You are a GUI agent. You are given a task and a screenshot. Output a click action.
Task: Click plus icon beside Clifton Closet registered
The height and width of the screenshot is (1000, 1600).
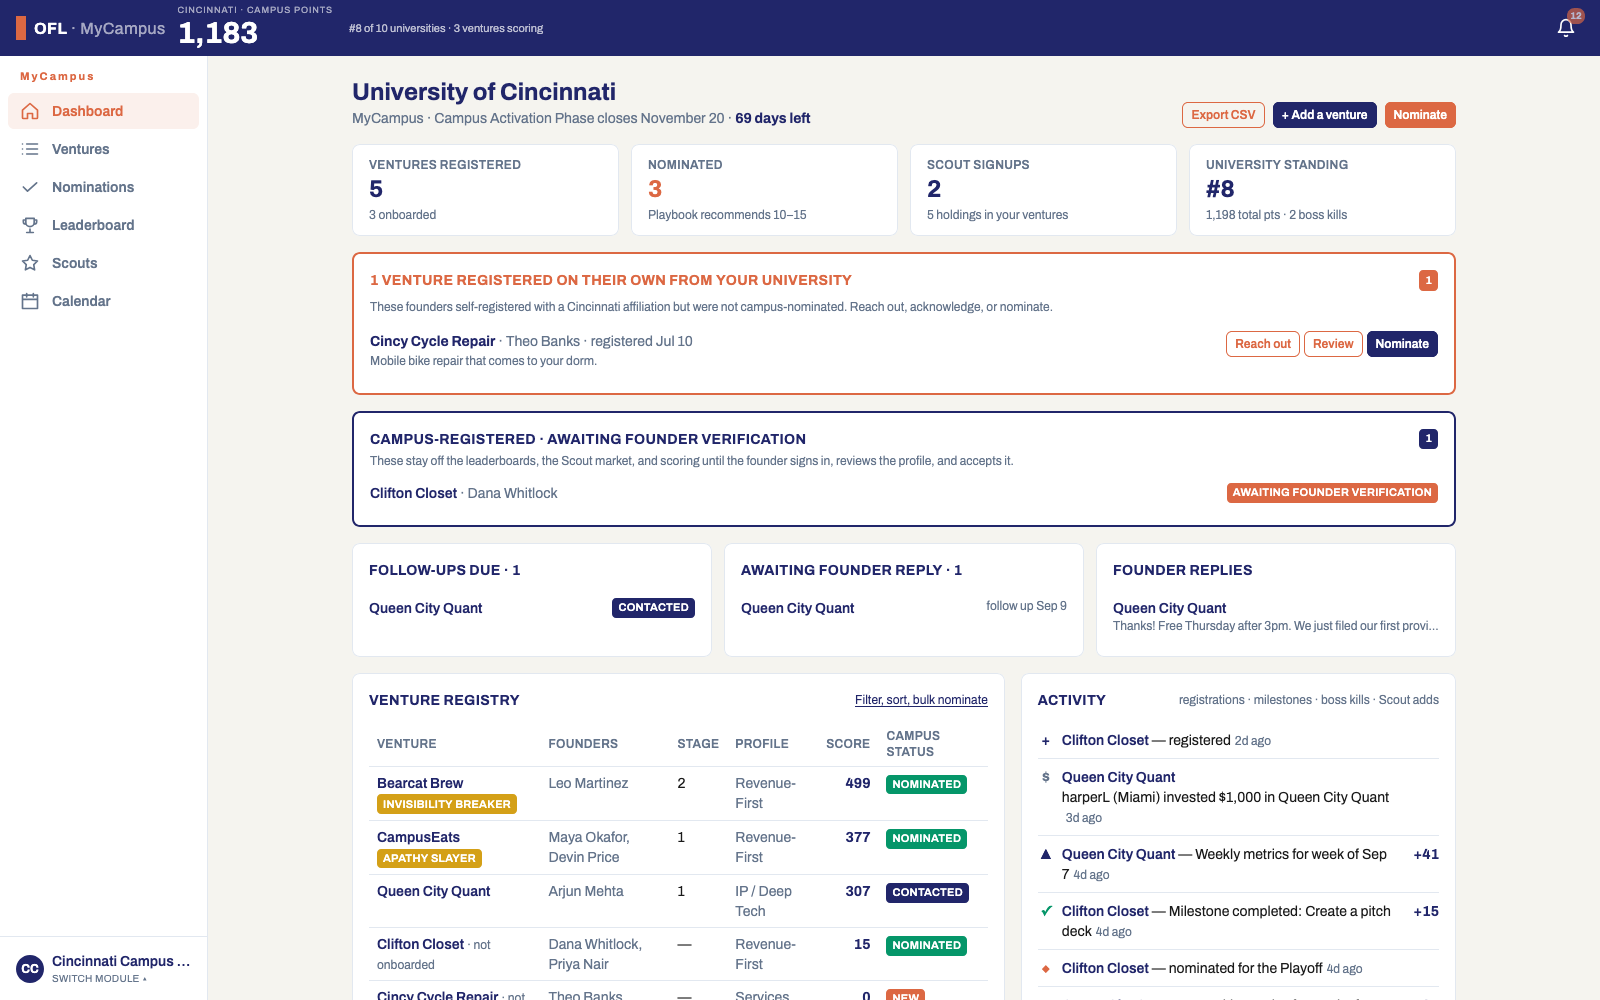click(1046, 741)
